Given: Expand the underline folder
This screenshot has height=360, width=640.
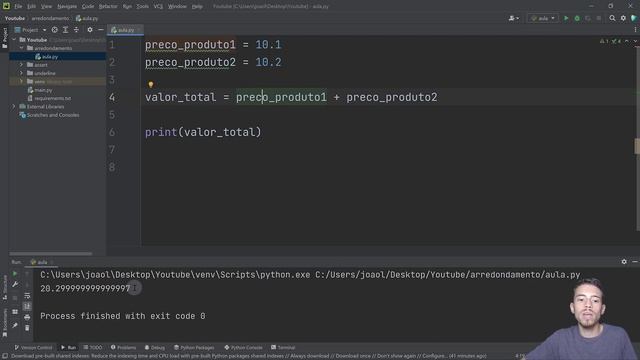Looking at the screenshot, I should click(x=22, y=73).
